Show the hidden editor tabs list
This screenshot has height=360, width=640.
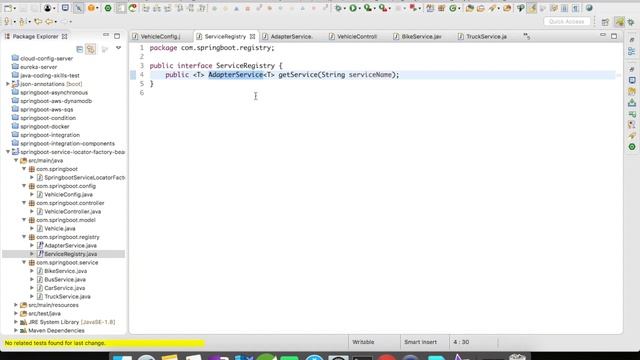point(527,37)
